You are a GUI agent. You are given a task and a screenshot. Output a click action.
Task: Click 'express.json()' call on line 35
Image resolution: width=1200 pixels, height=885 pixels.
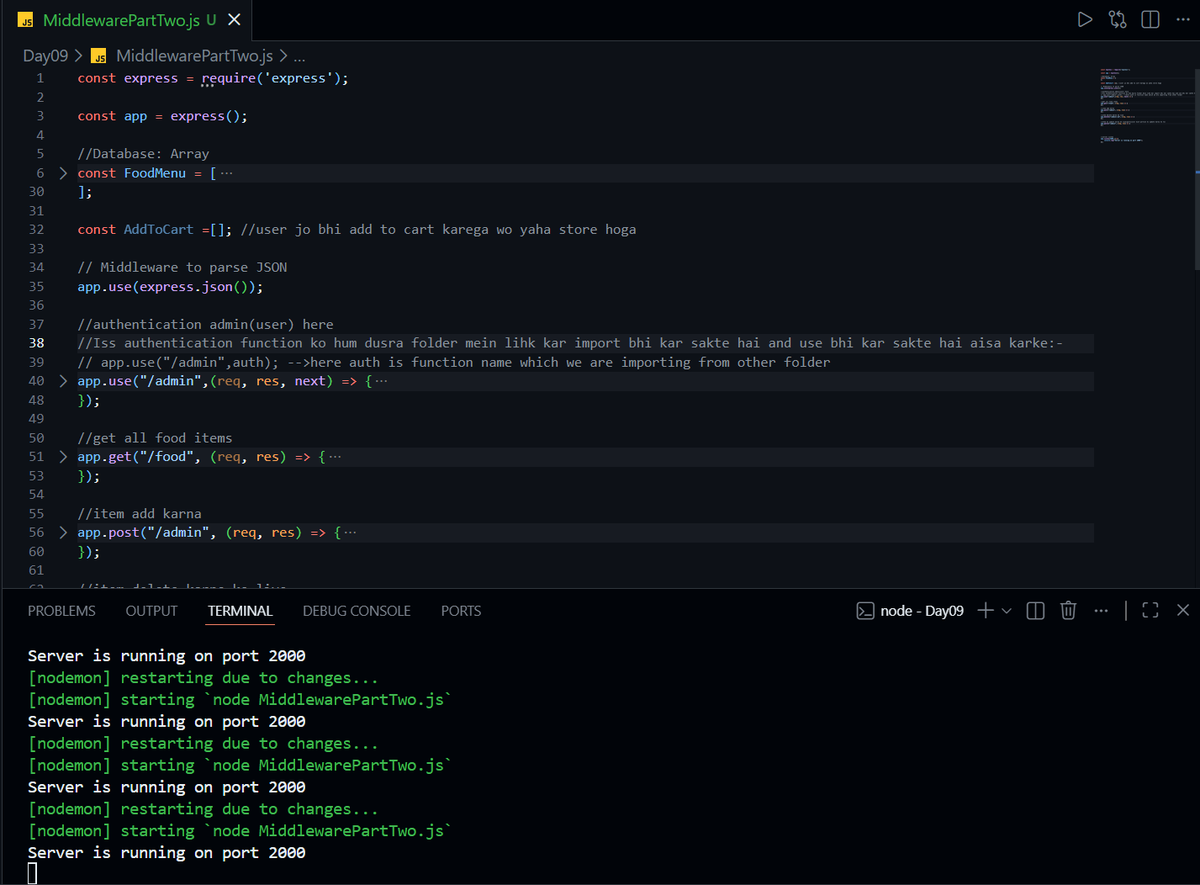pyautogui.click(x=197, y=286)
